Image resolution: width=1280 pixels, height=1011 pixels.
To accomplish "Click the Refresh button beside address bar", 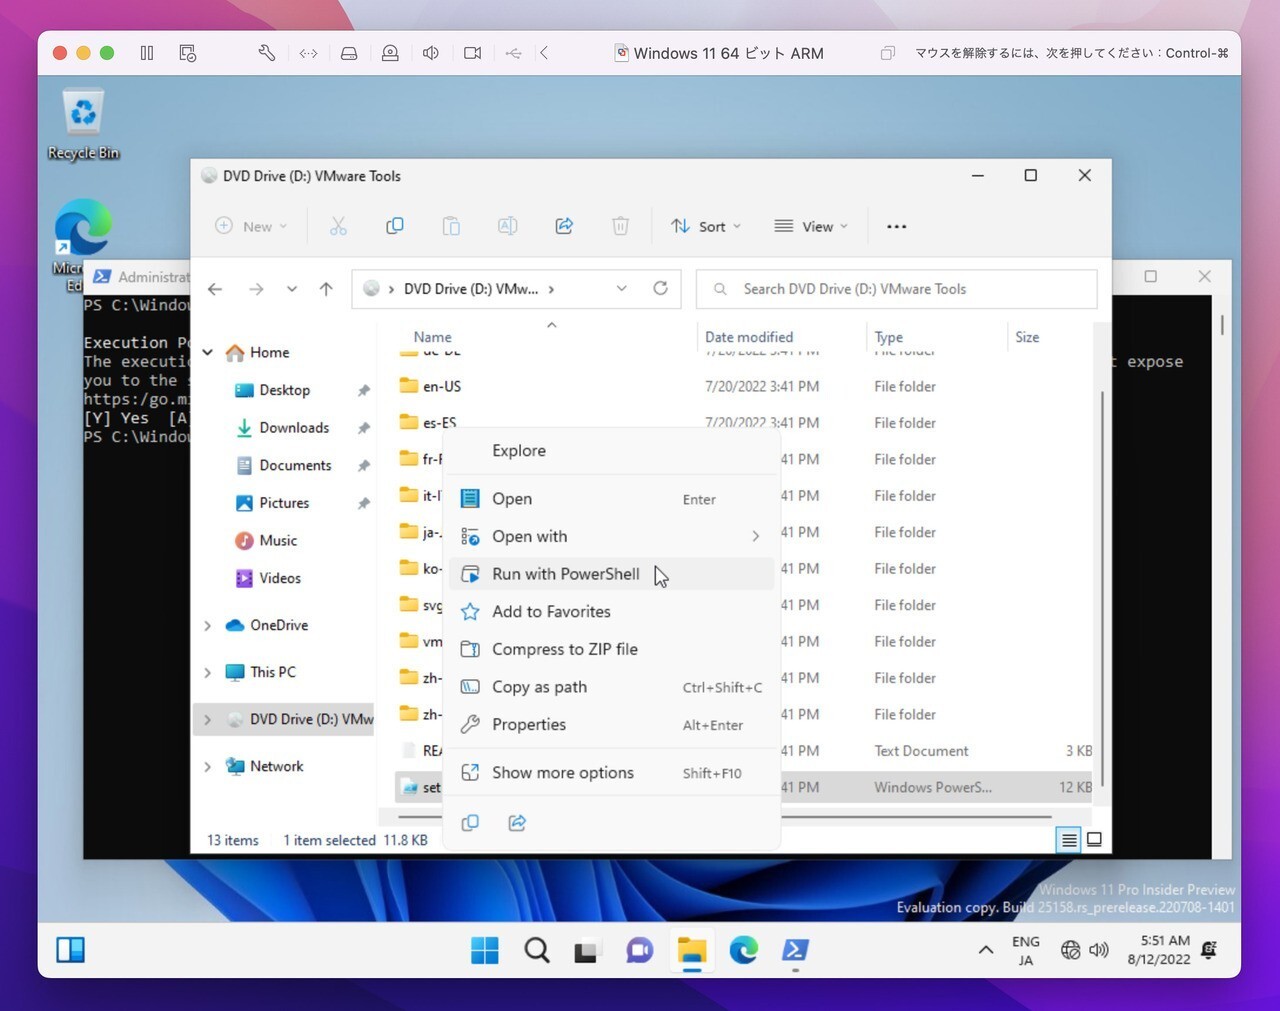I will [660, 288].
